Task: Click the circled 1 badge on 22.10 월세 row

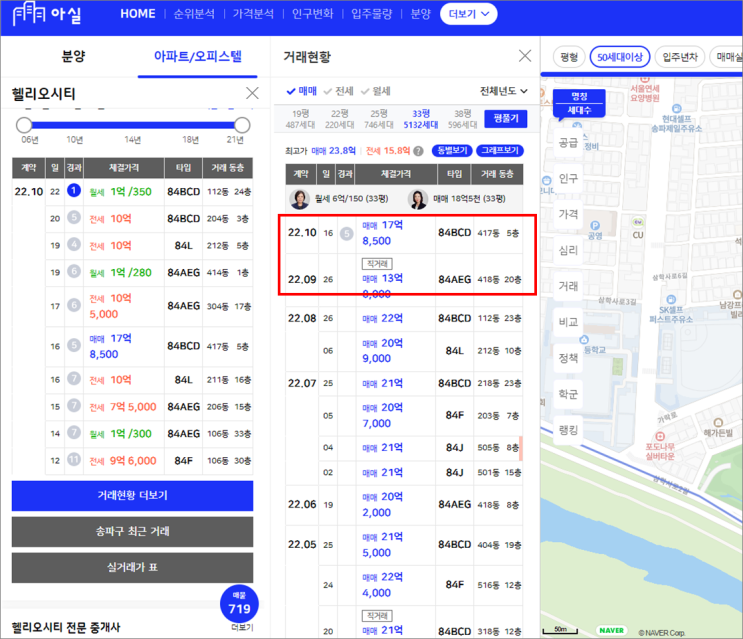Action: pyautogui.click(x=73, y=190)
